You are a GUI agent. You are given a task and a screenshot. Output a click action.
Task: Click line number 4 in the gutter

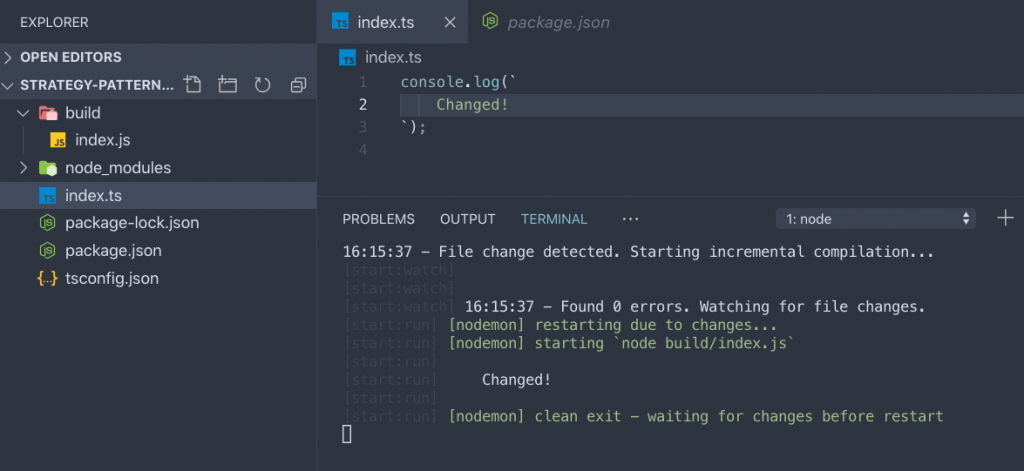(363, 150)
